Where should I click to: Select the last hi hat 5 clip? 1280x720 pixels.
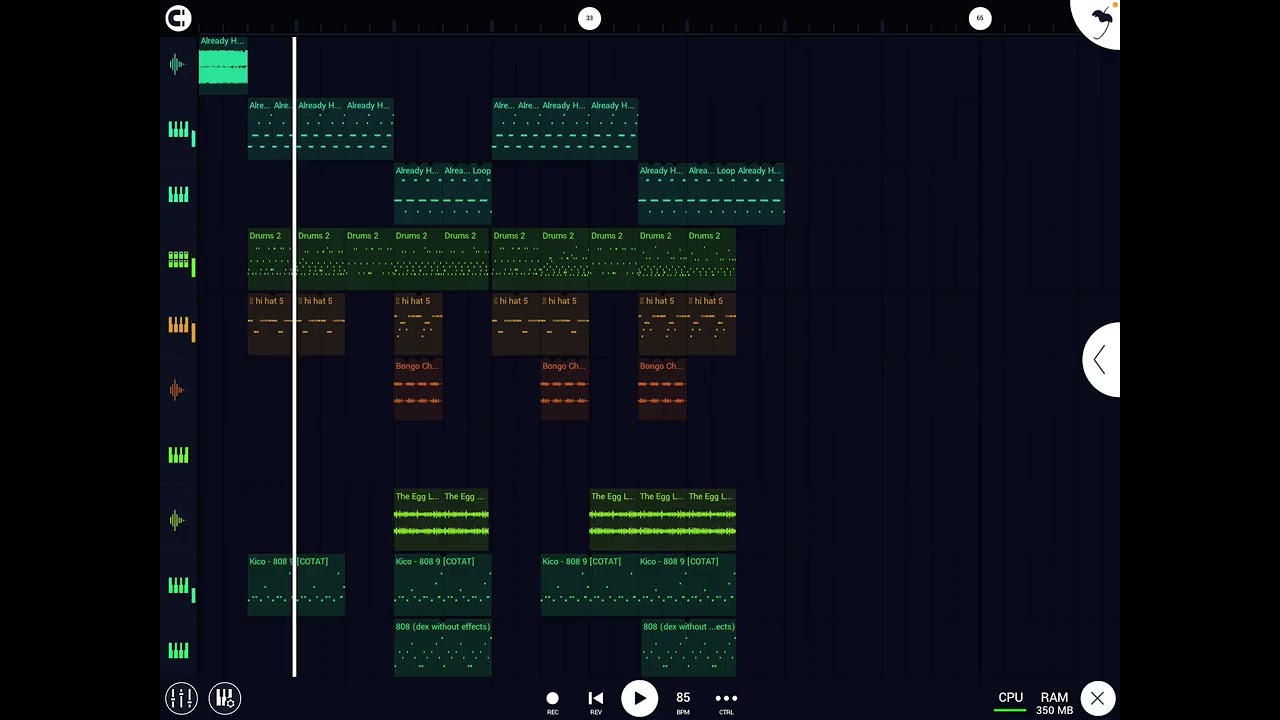(x=711, y=325)
